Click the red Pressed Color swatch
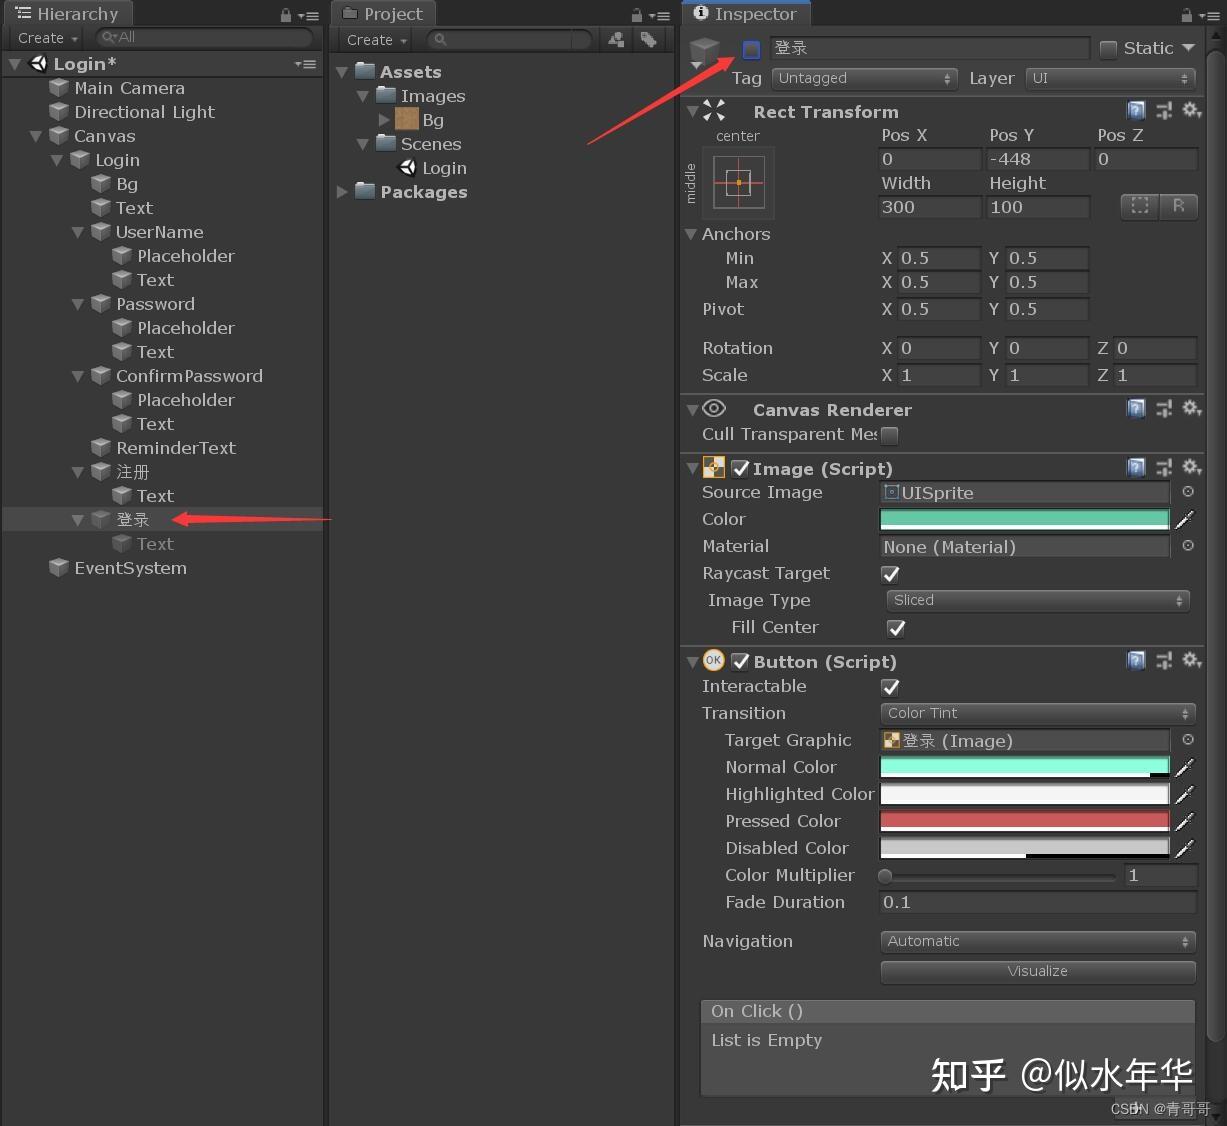Screen dimensions: 1227x1126 point(1024,820)
